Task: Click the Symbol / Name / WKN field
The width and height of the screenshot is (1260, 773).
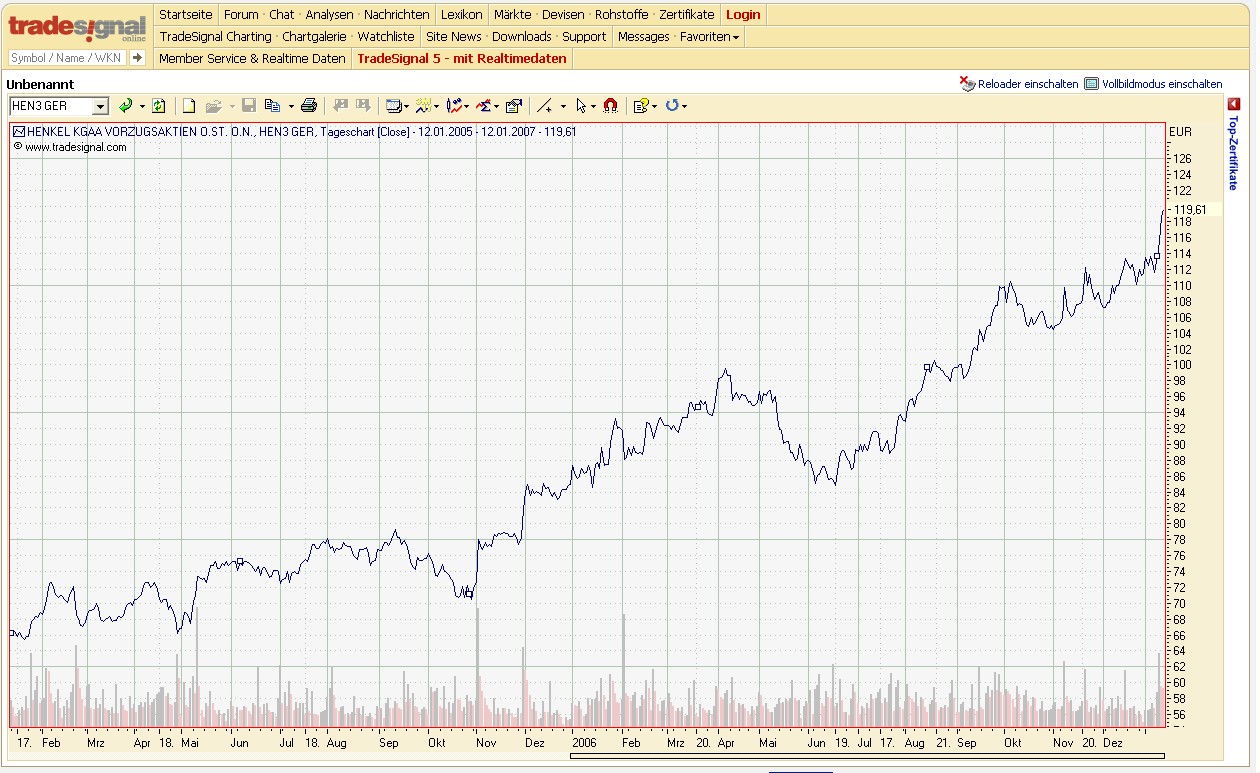Action: pyautogui.click(x=68, y=58)
